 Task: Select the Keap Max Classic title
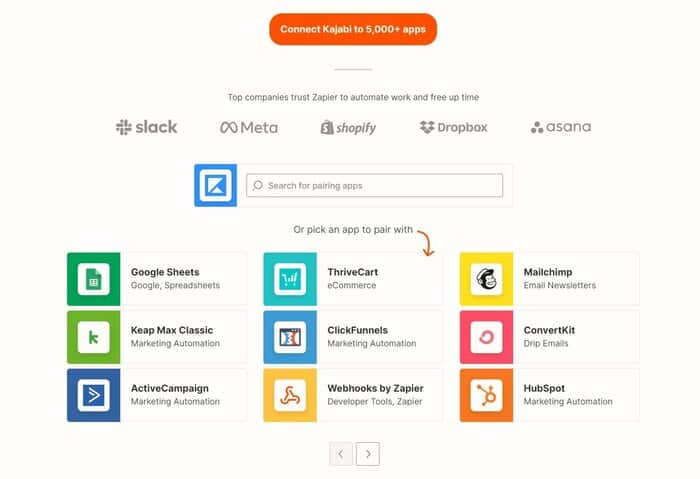pos(172,330)
